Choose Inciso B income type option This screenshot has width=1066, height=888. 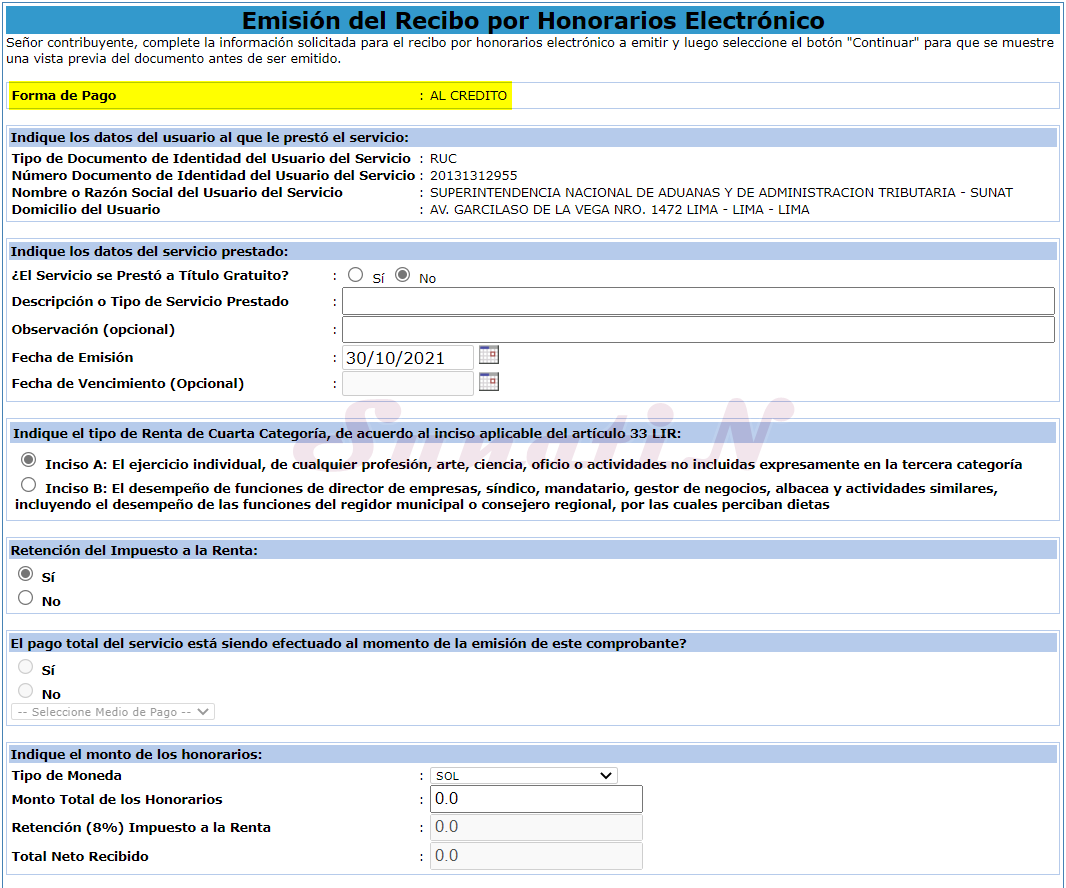pos(29,485)
